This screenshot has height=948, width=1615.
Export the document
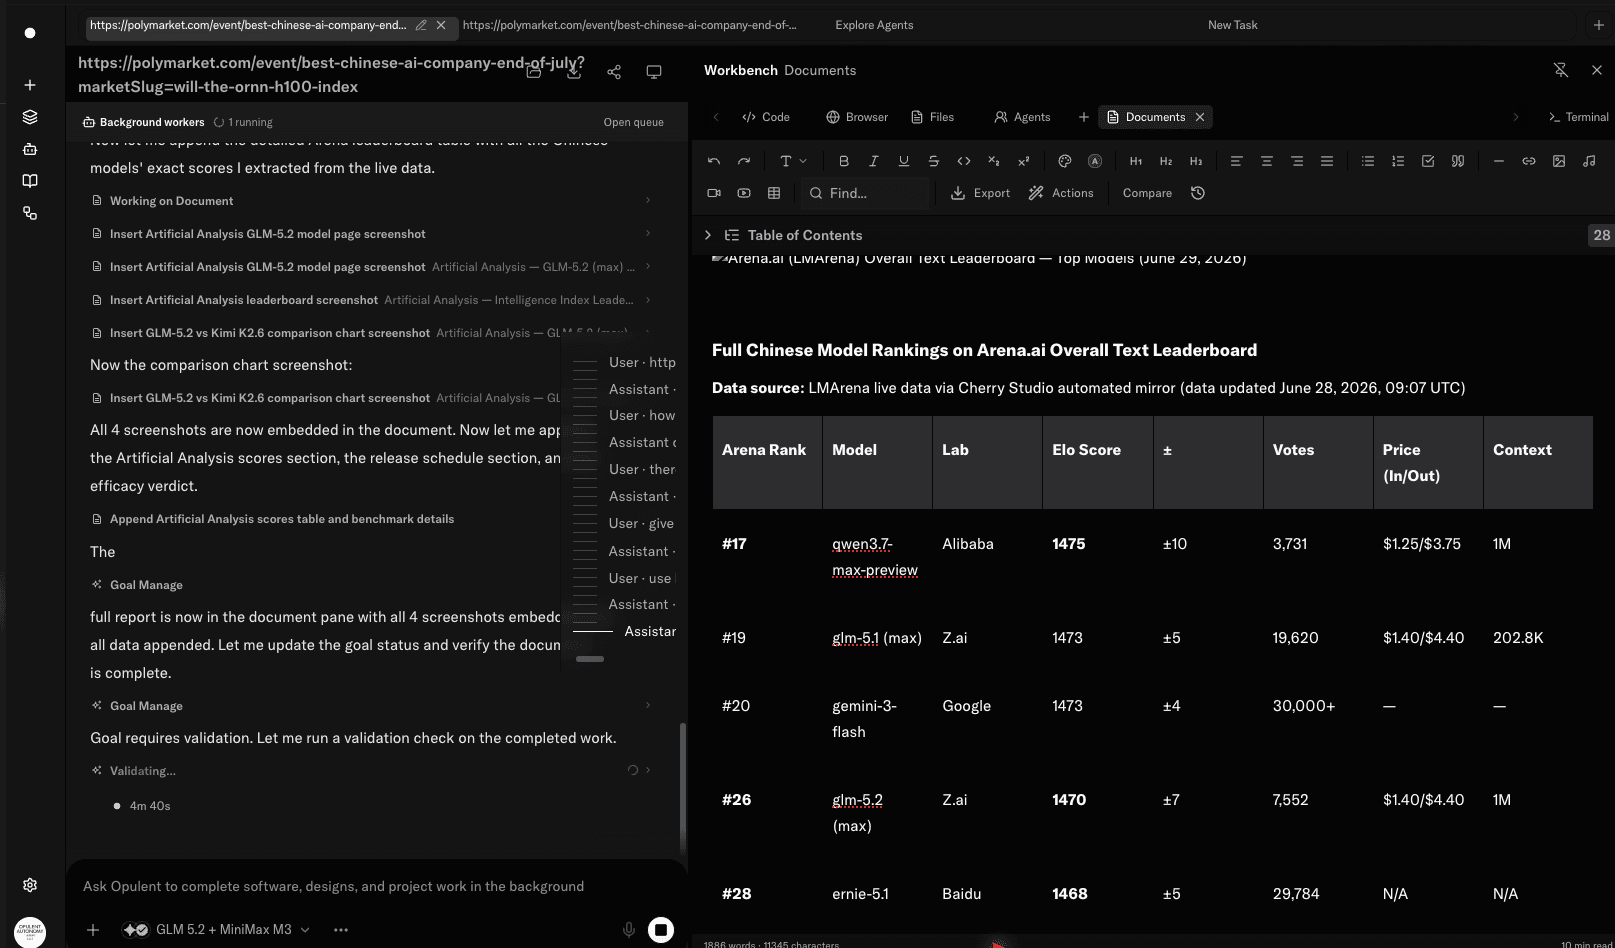980,193
